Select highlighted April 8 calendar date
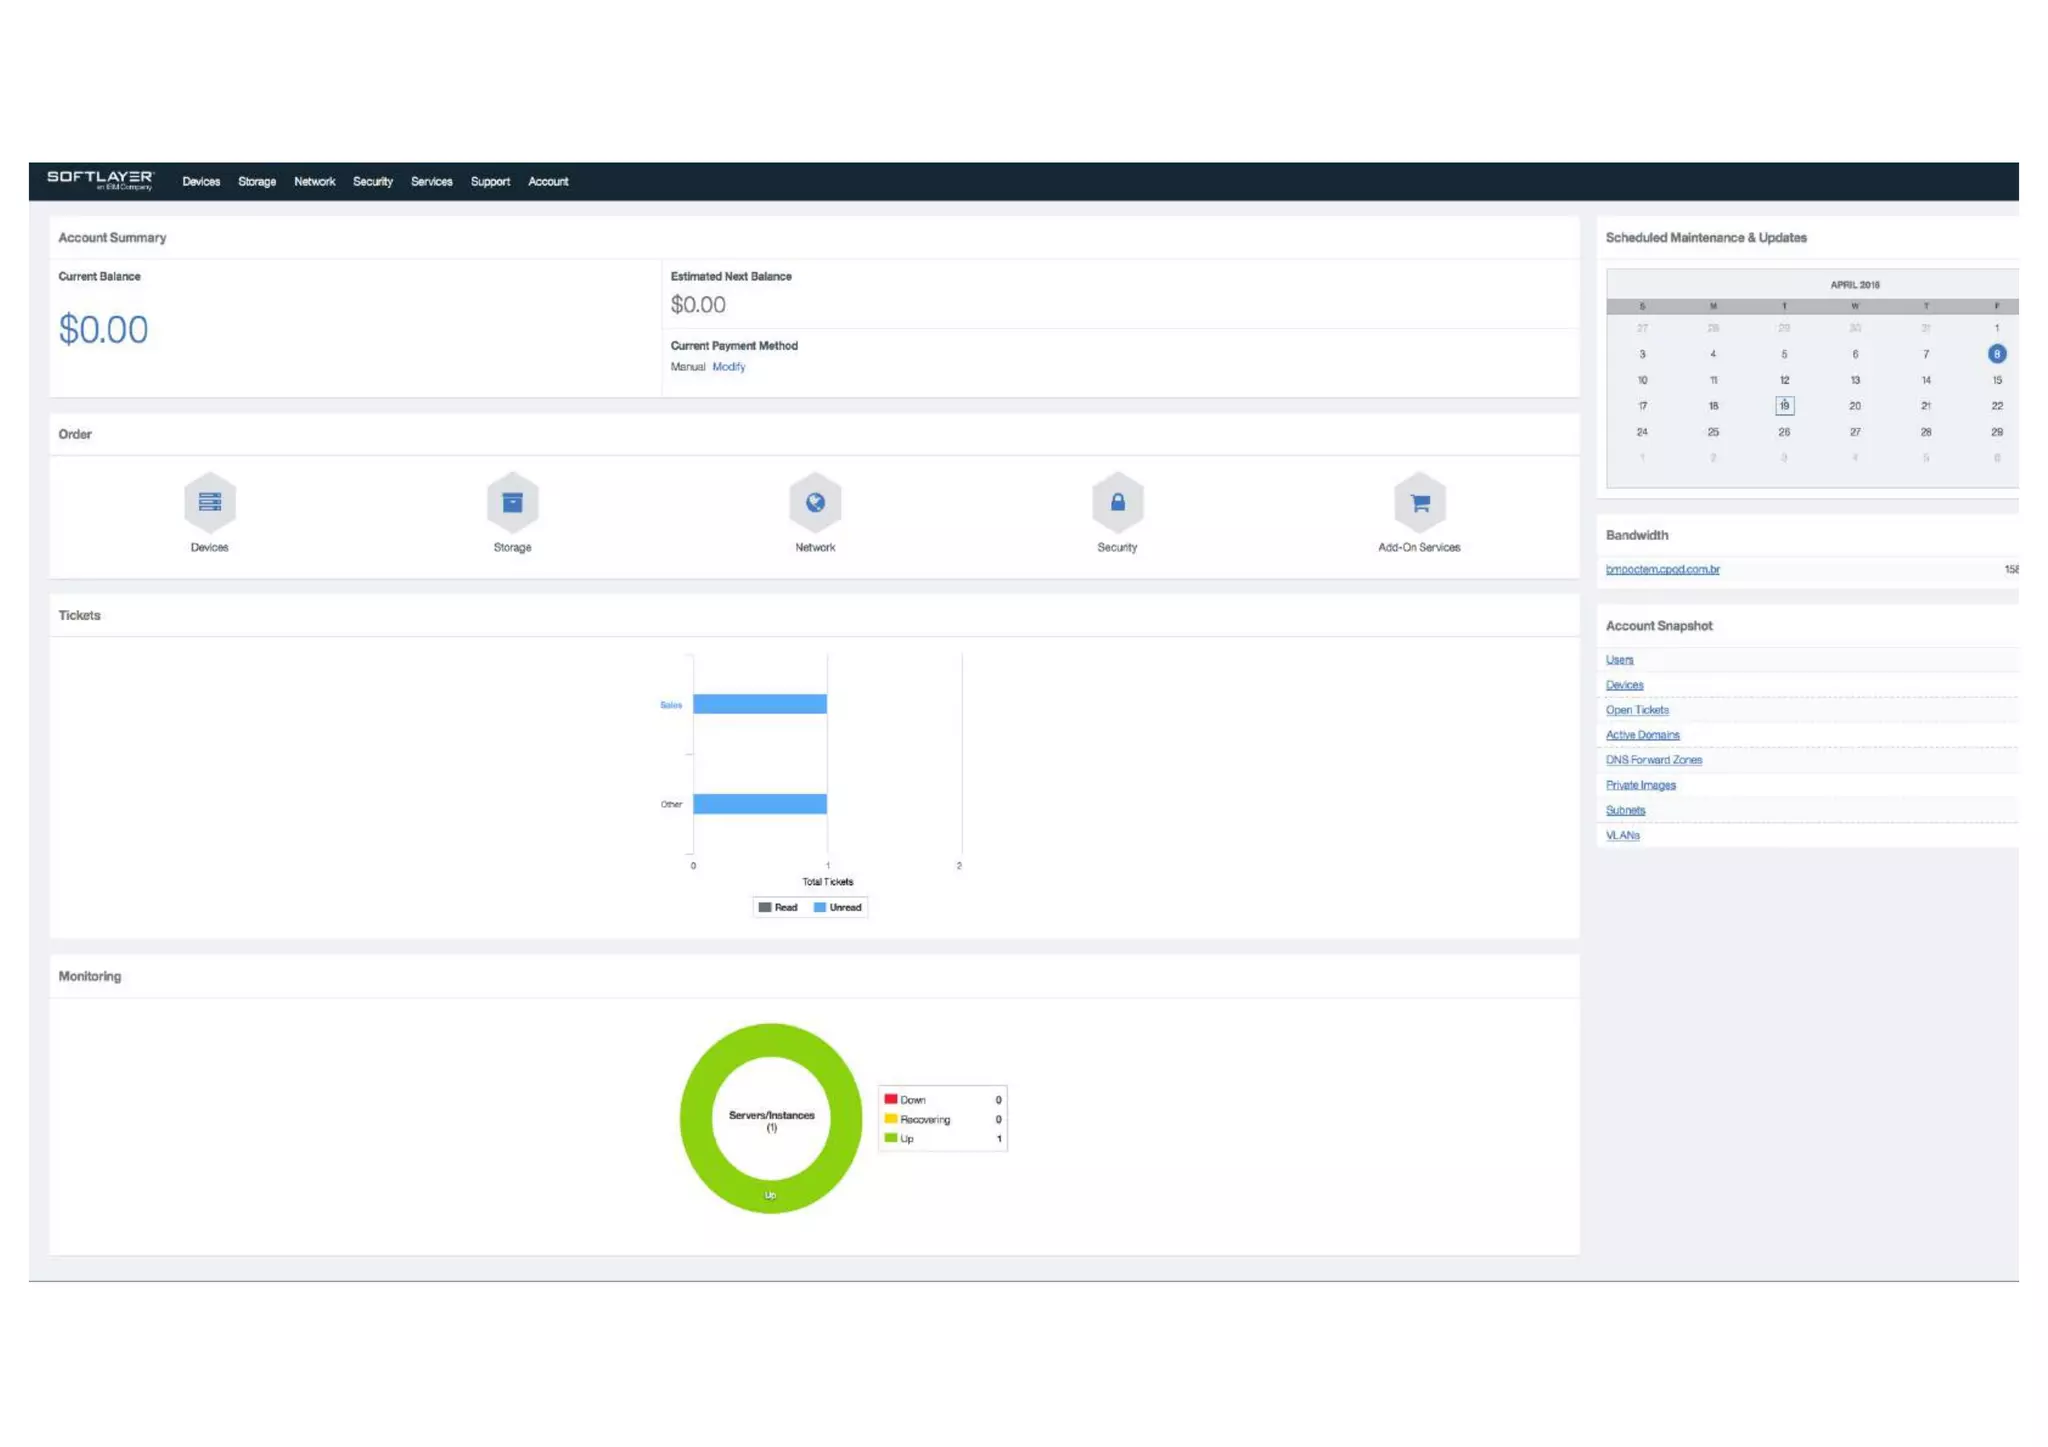 1996,354
